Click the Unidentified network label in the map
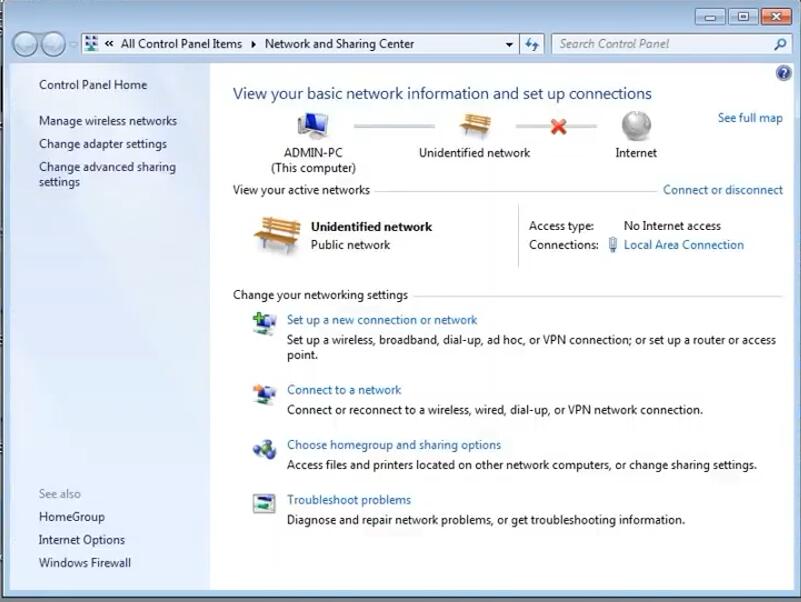This screenshot has width=801, height=602. point(475,153)
